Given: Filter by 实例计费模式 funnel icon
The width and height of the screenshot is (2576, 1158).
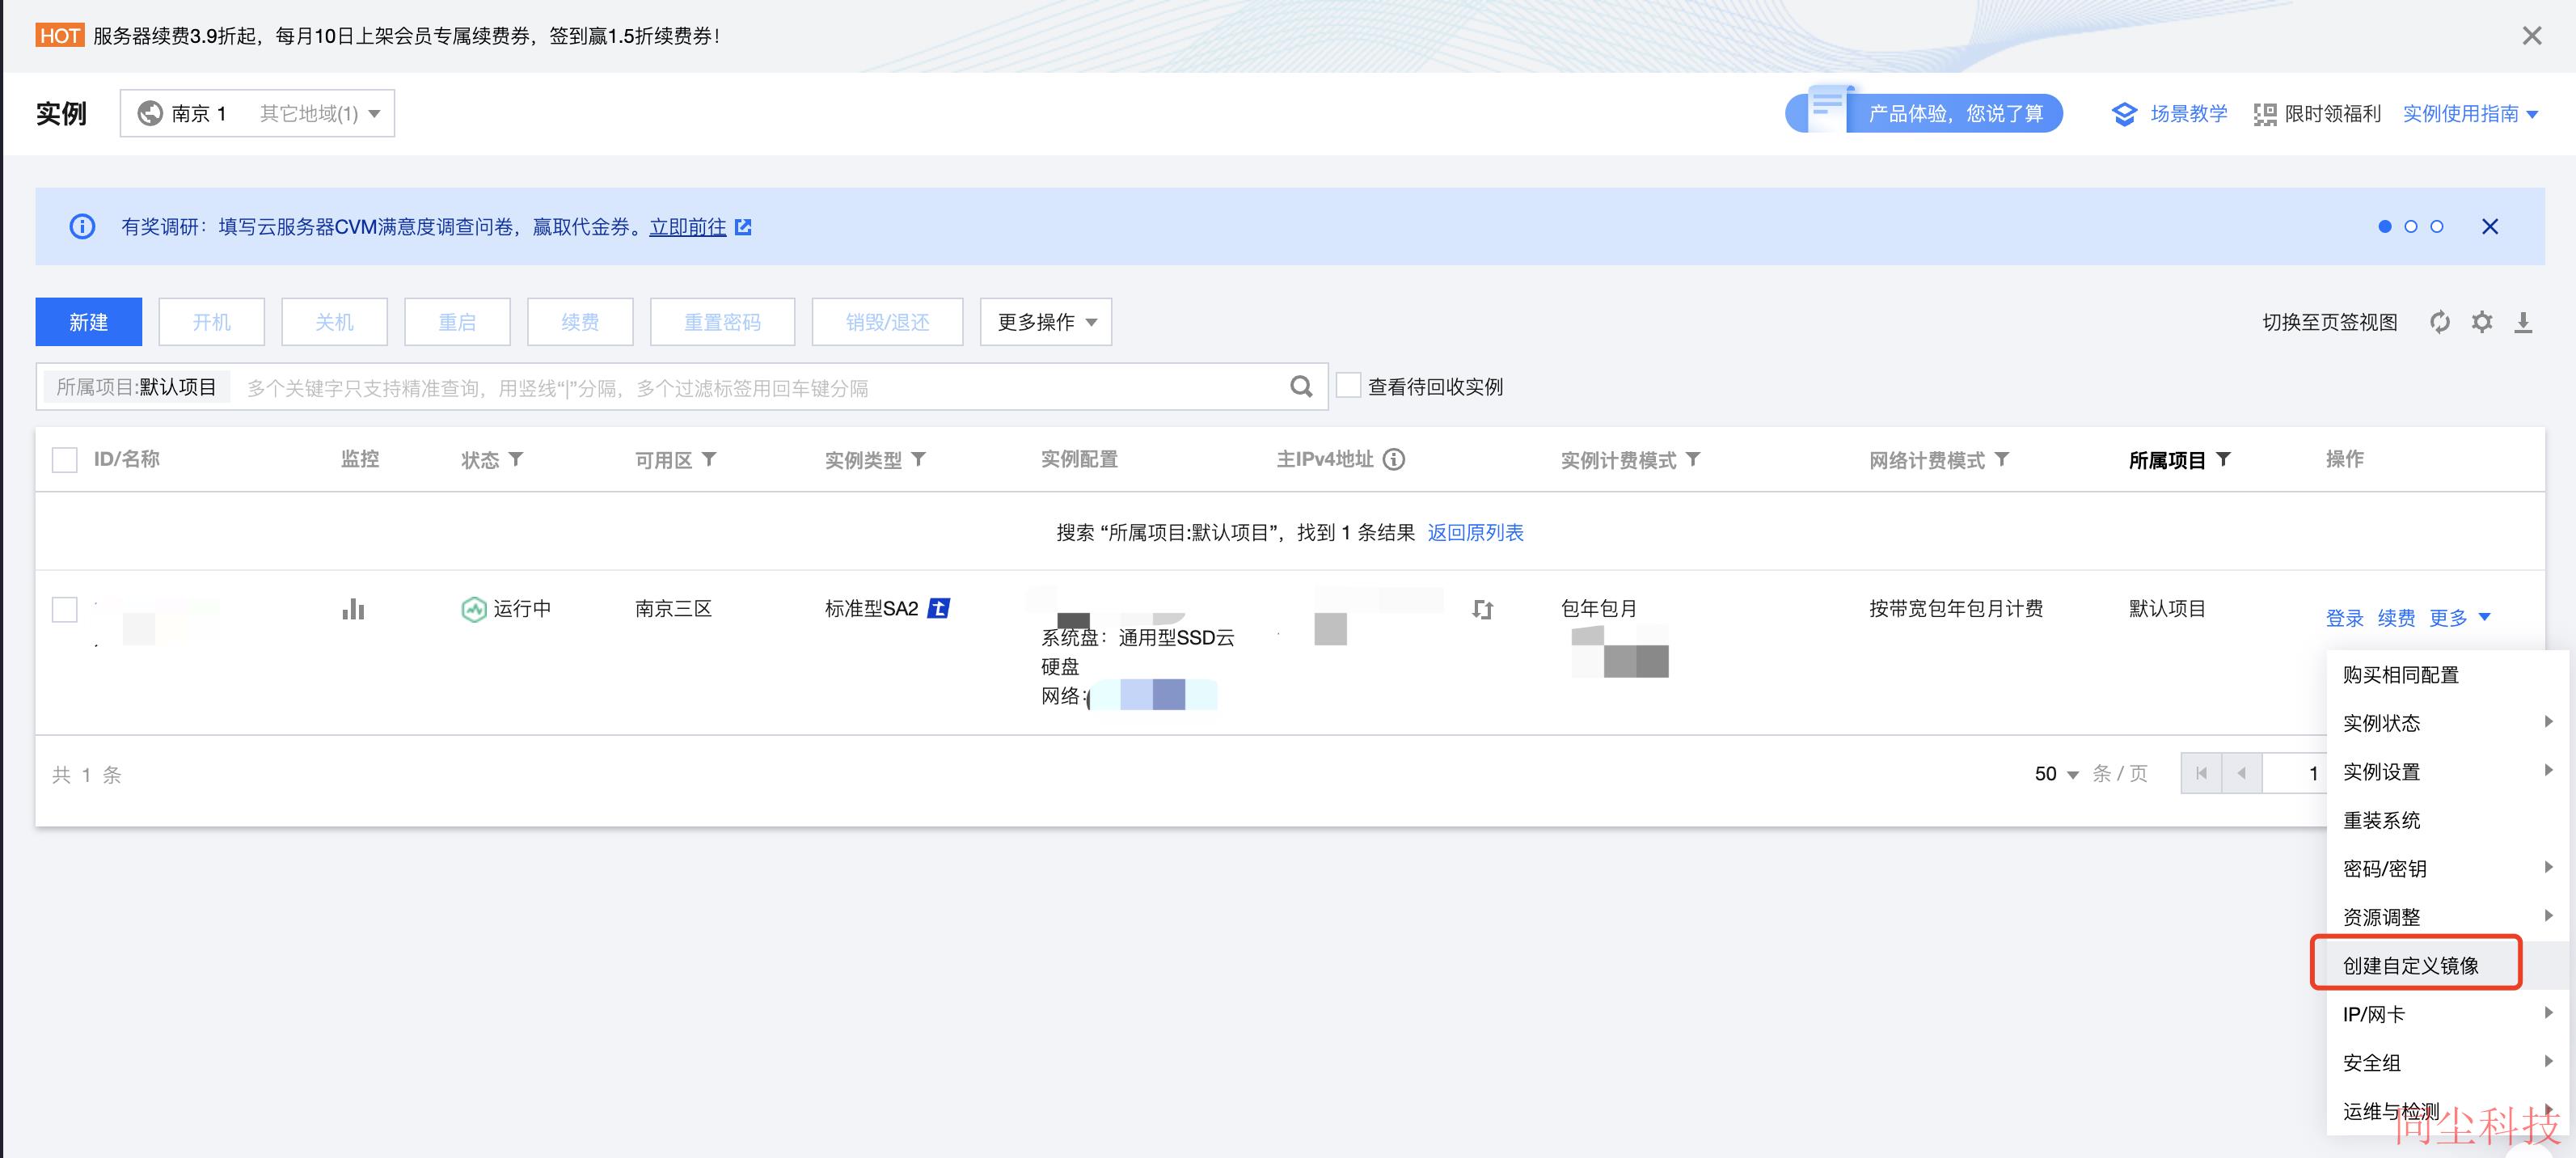Looking at the screenshot, I should [1692, 459].
